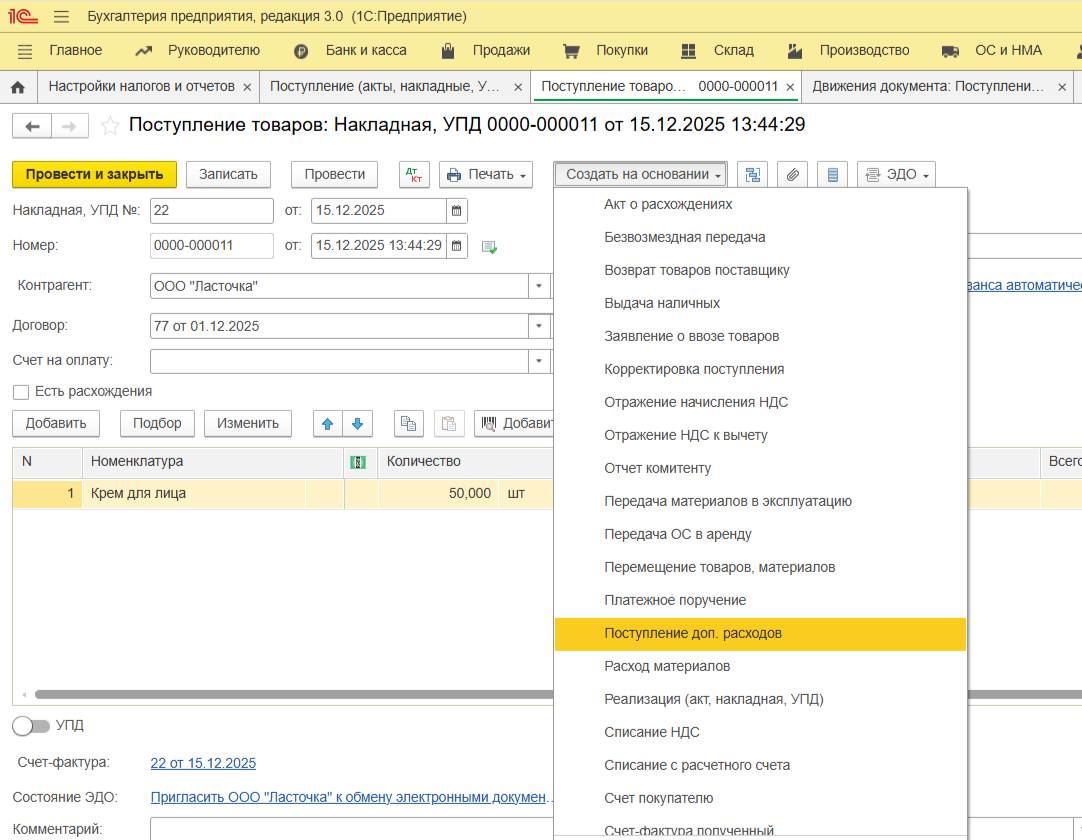
Task: Open the Печать dropdown menu
Action: click(x=486, y=174)
